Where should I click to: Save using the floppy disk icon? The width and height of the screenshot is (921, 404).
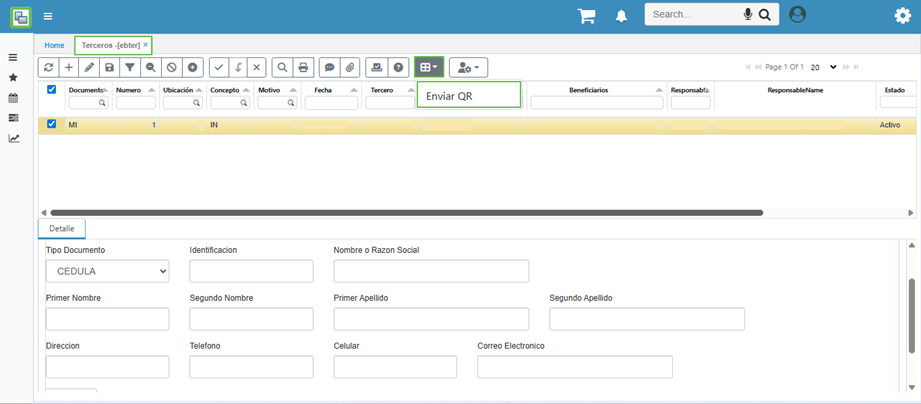point(109,67)
